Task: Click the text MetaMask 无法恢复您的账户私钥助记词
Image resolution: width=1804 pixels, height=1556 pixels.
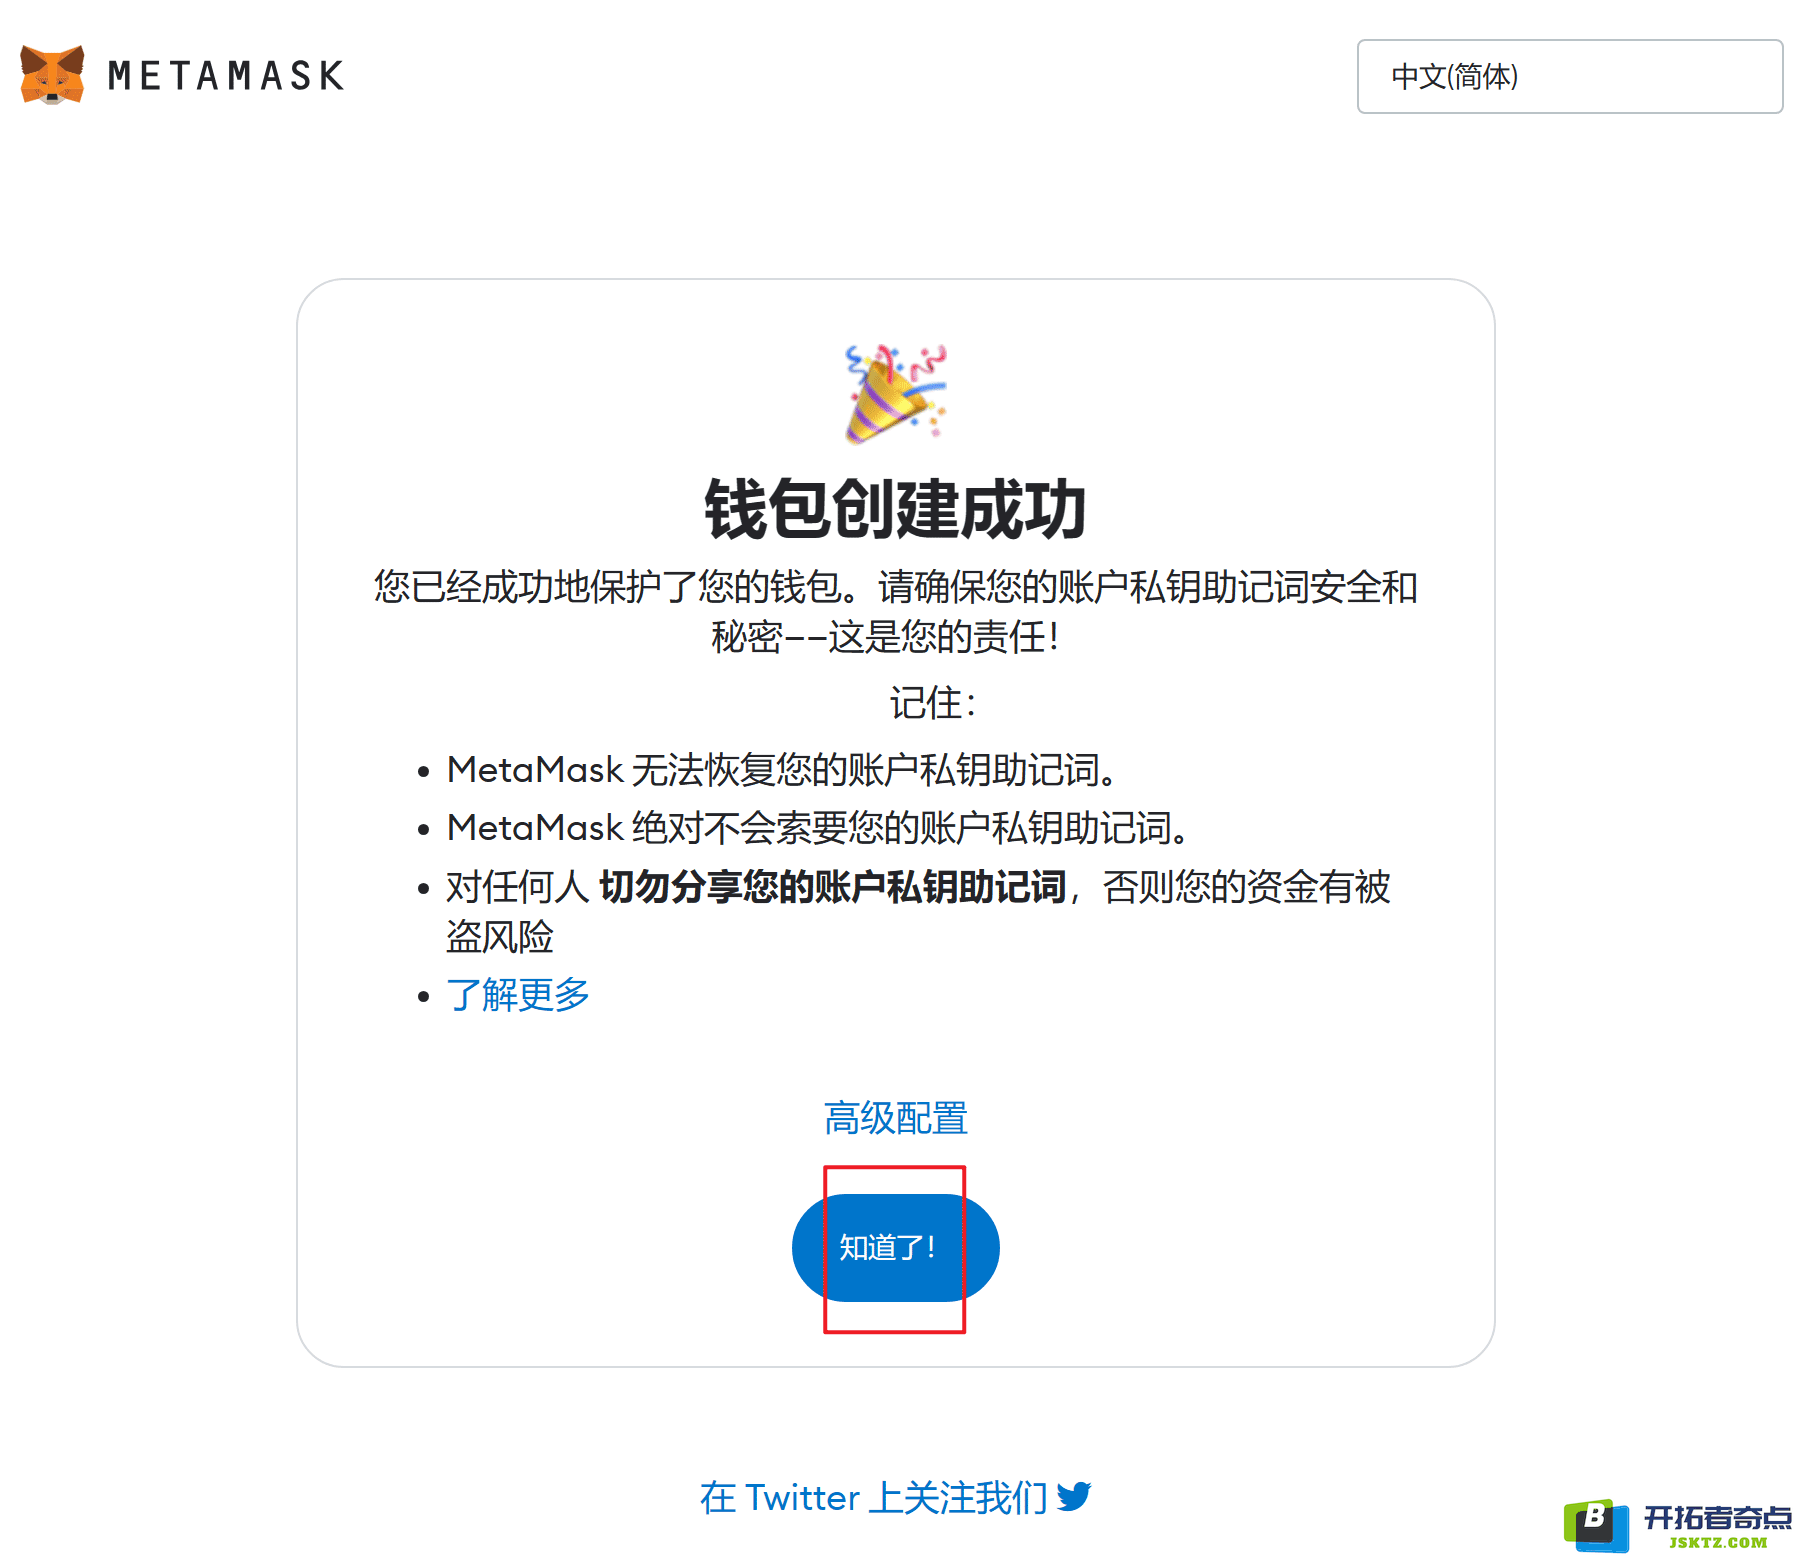Action: 781,770
